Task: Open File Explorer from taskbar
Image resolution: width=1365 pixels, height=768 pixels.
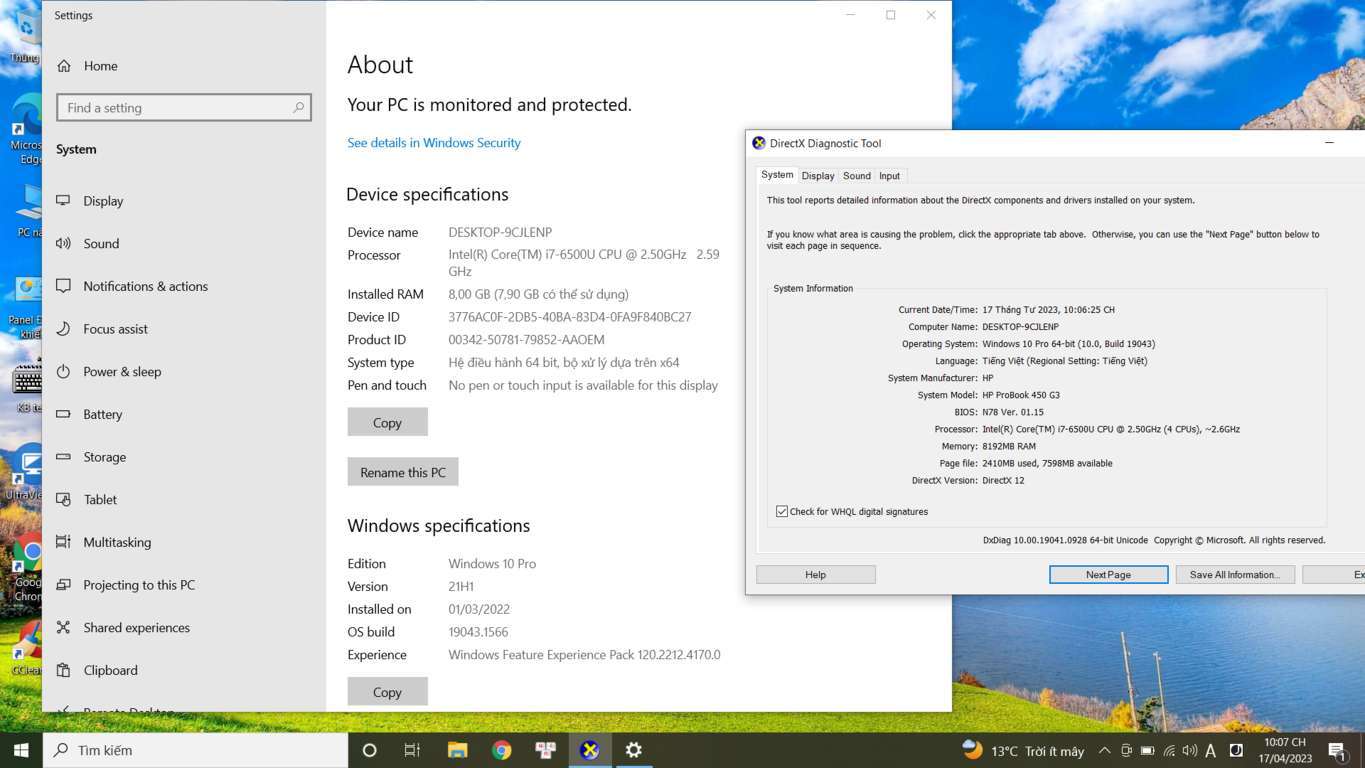Action: [457, 750]
